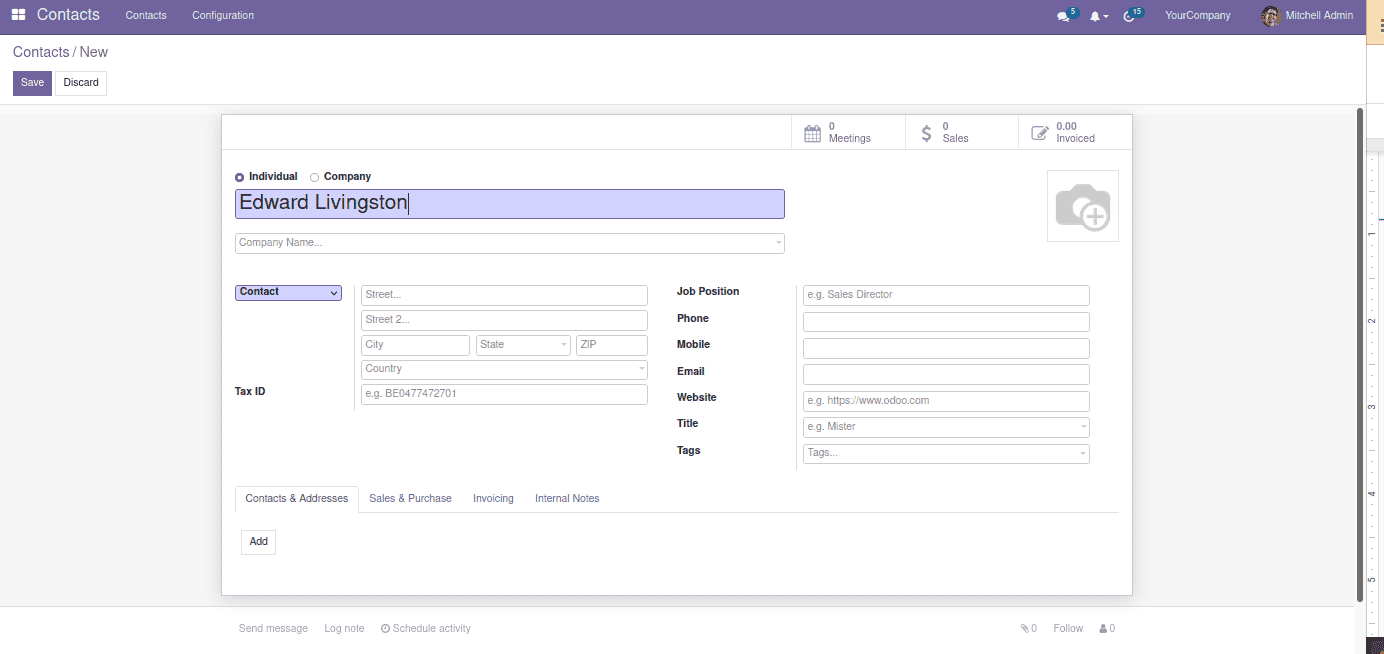The image size is (1384, 654).
Task: Open the Configuration menu
Action: click(x=223, y=16)
